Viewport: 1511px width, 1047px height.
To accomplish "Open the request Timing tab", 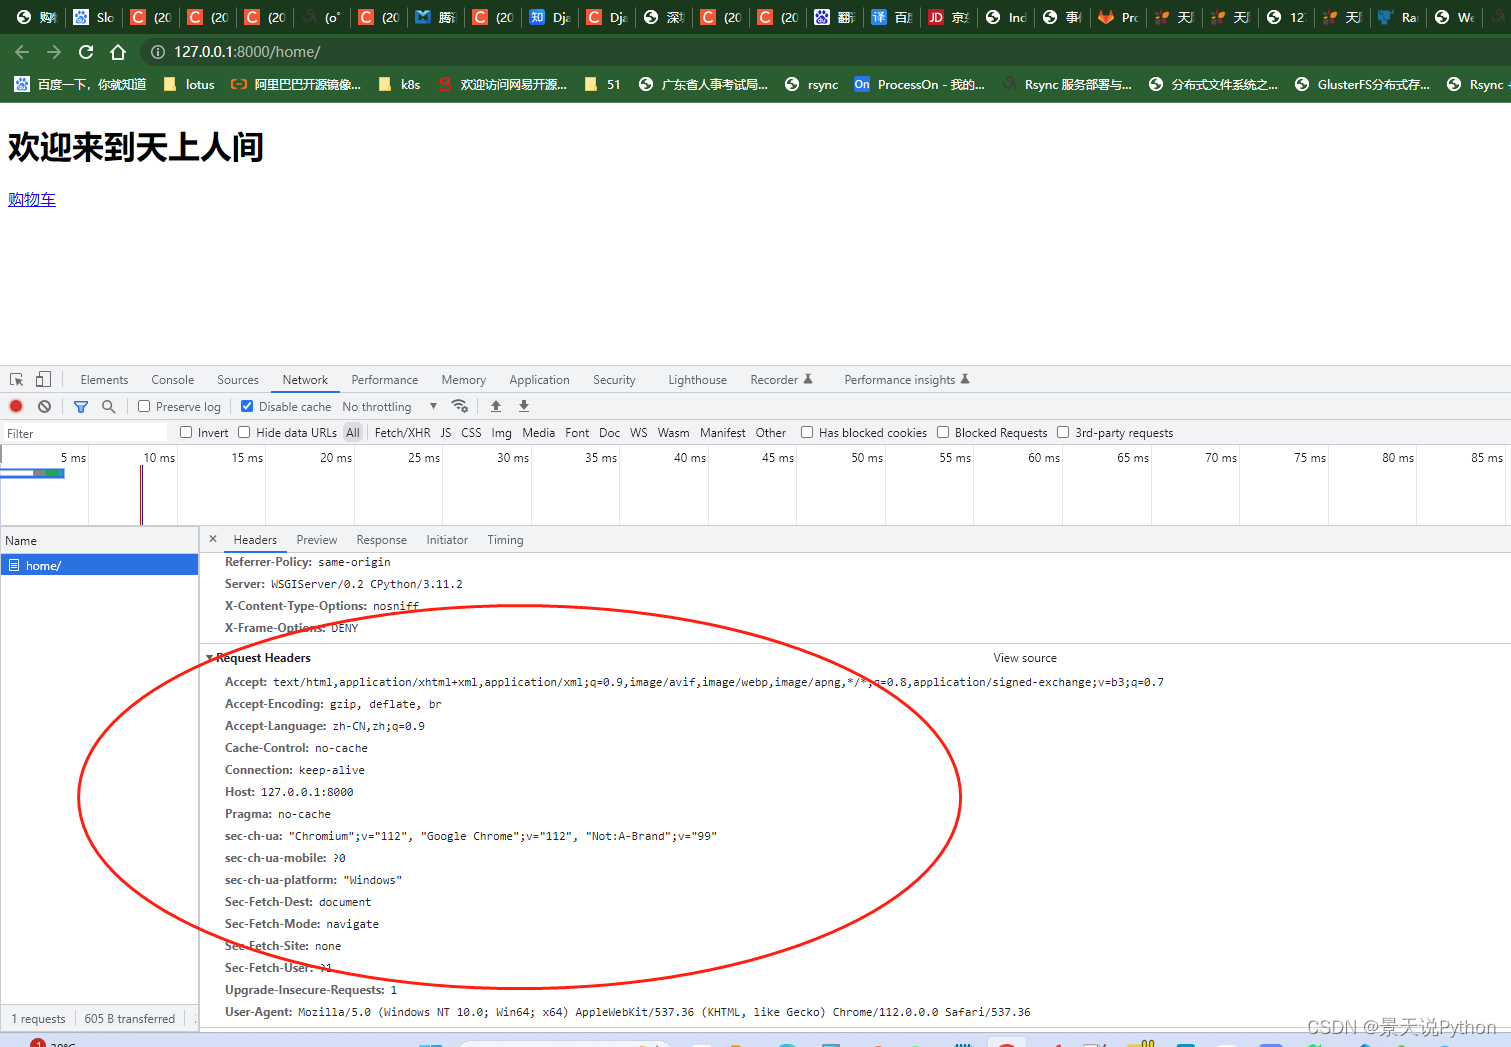I will [505, 540].
